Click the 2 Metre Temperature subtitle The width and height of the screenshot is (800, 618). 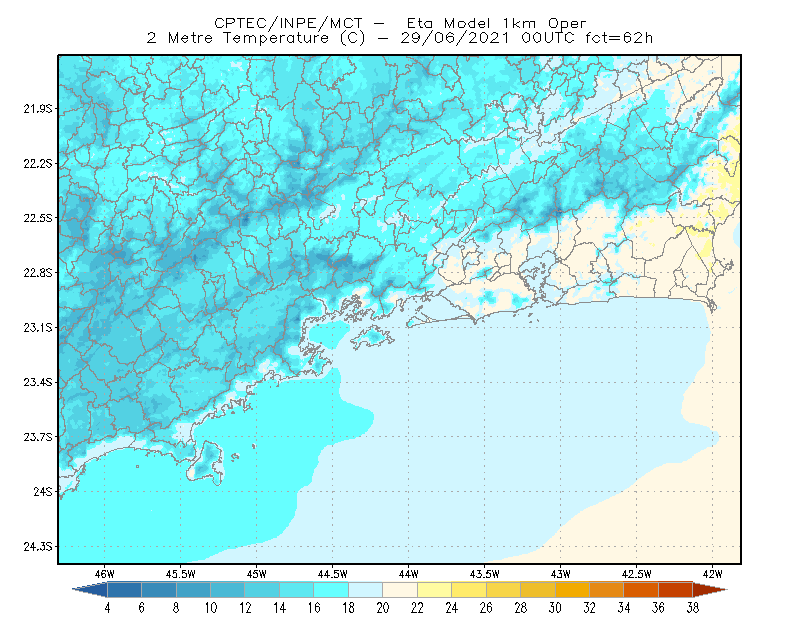point(238,38)
